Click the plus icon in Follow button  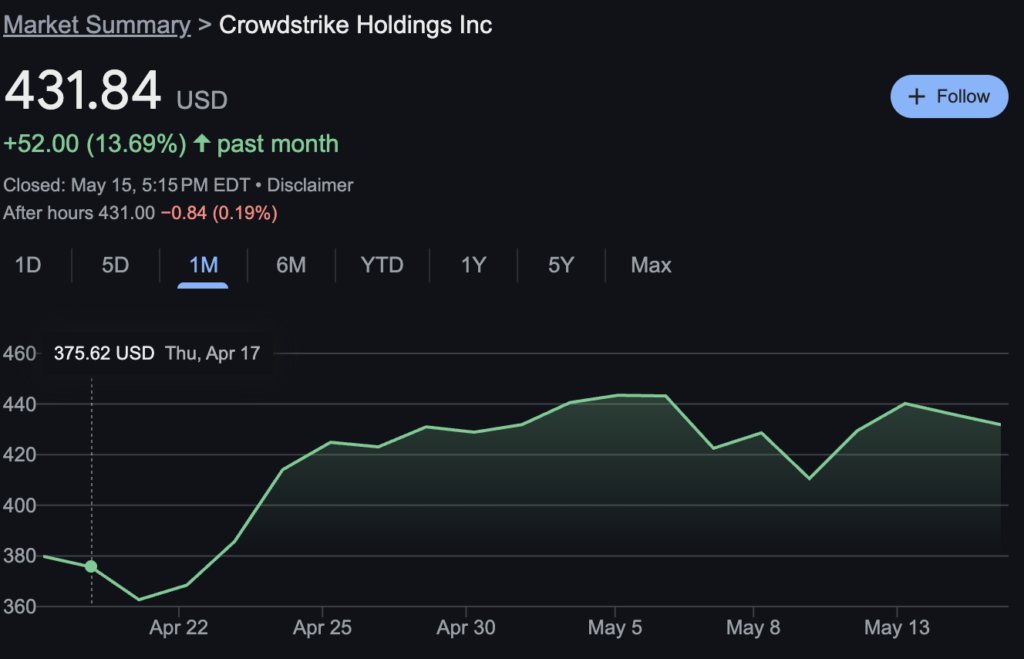tap(916, 97)
